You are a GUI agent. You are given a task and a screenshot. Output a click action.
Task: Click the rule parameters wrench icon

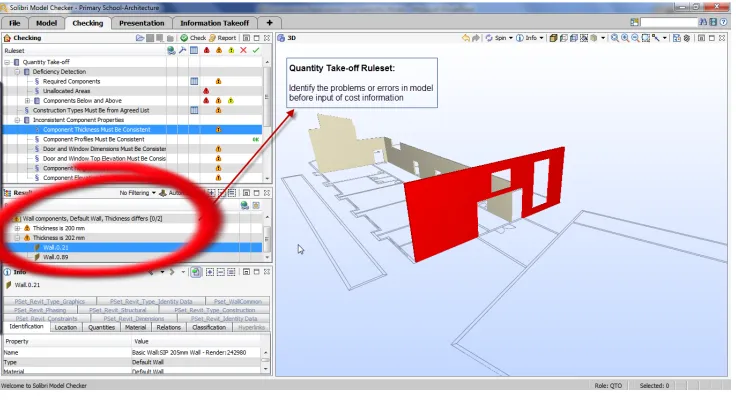click(x=183, y=50)
